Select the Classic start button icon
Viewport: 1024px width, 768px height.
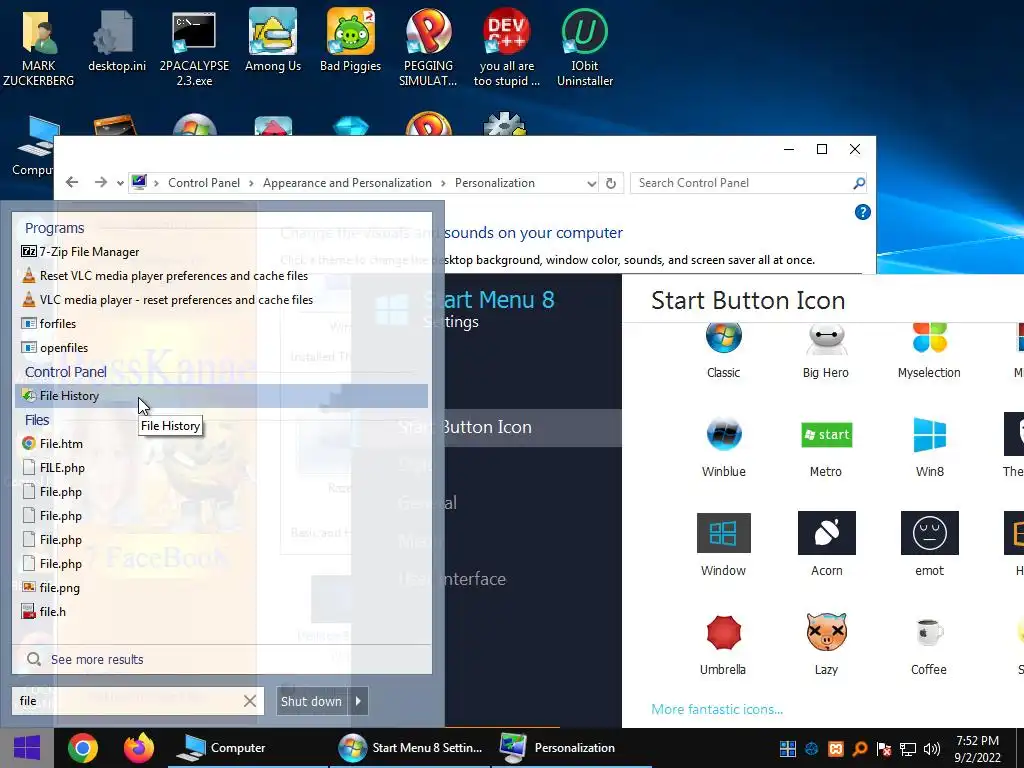coord(723,338)
